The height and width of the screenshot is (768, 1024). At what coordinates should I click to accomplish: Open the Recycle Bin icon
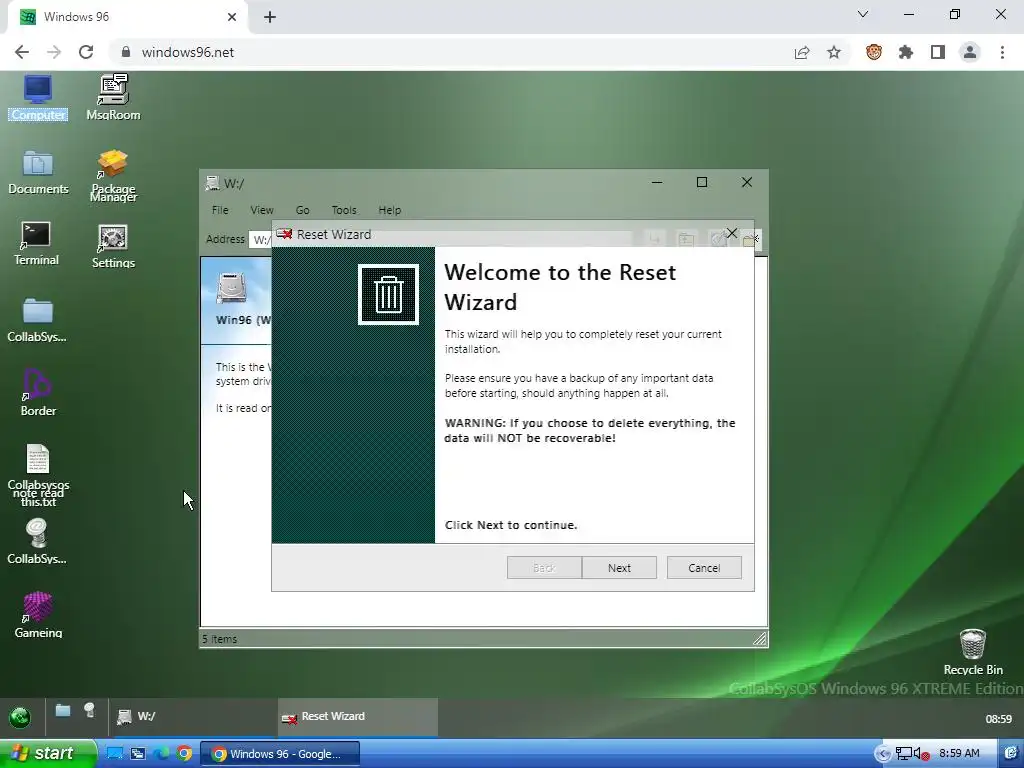[x=972, y=651]
